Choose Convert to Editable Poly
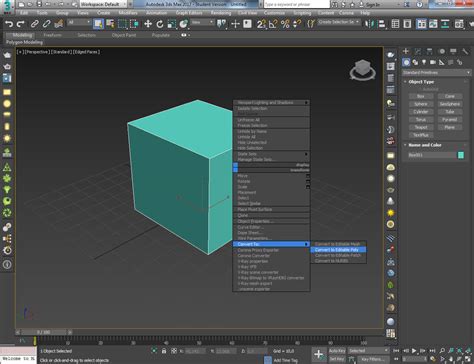 (338, 250)
